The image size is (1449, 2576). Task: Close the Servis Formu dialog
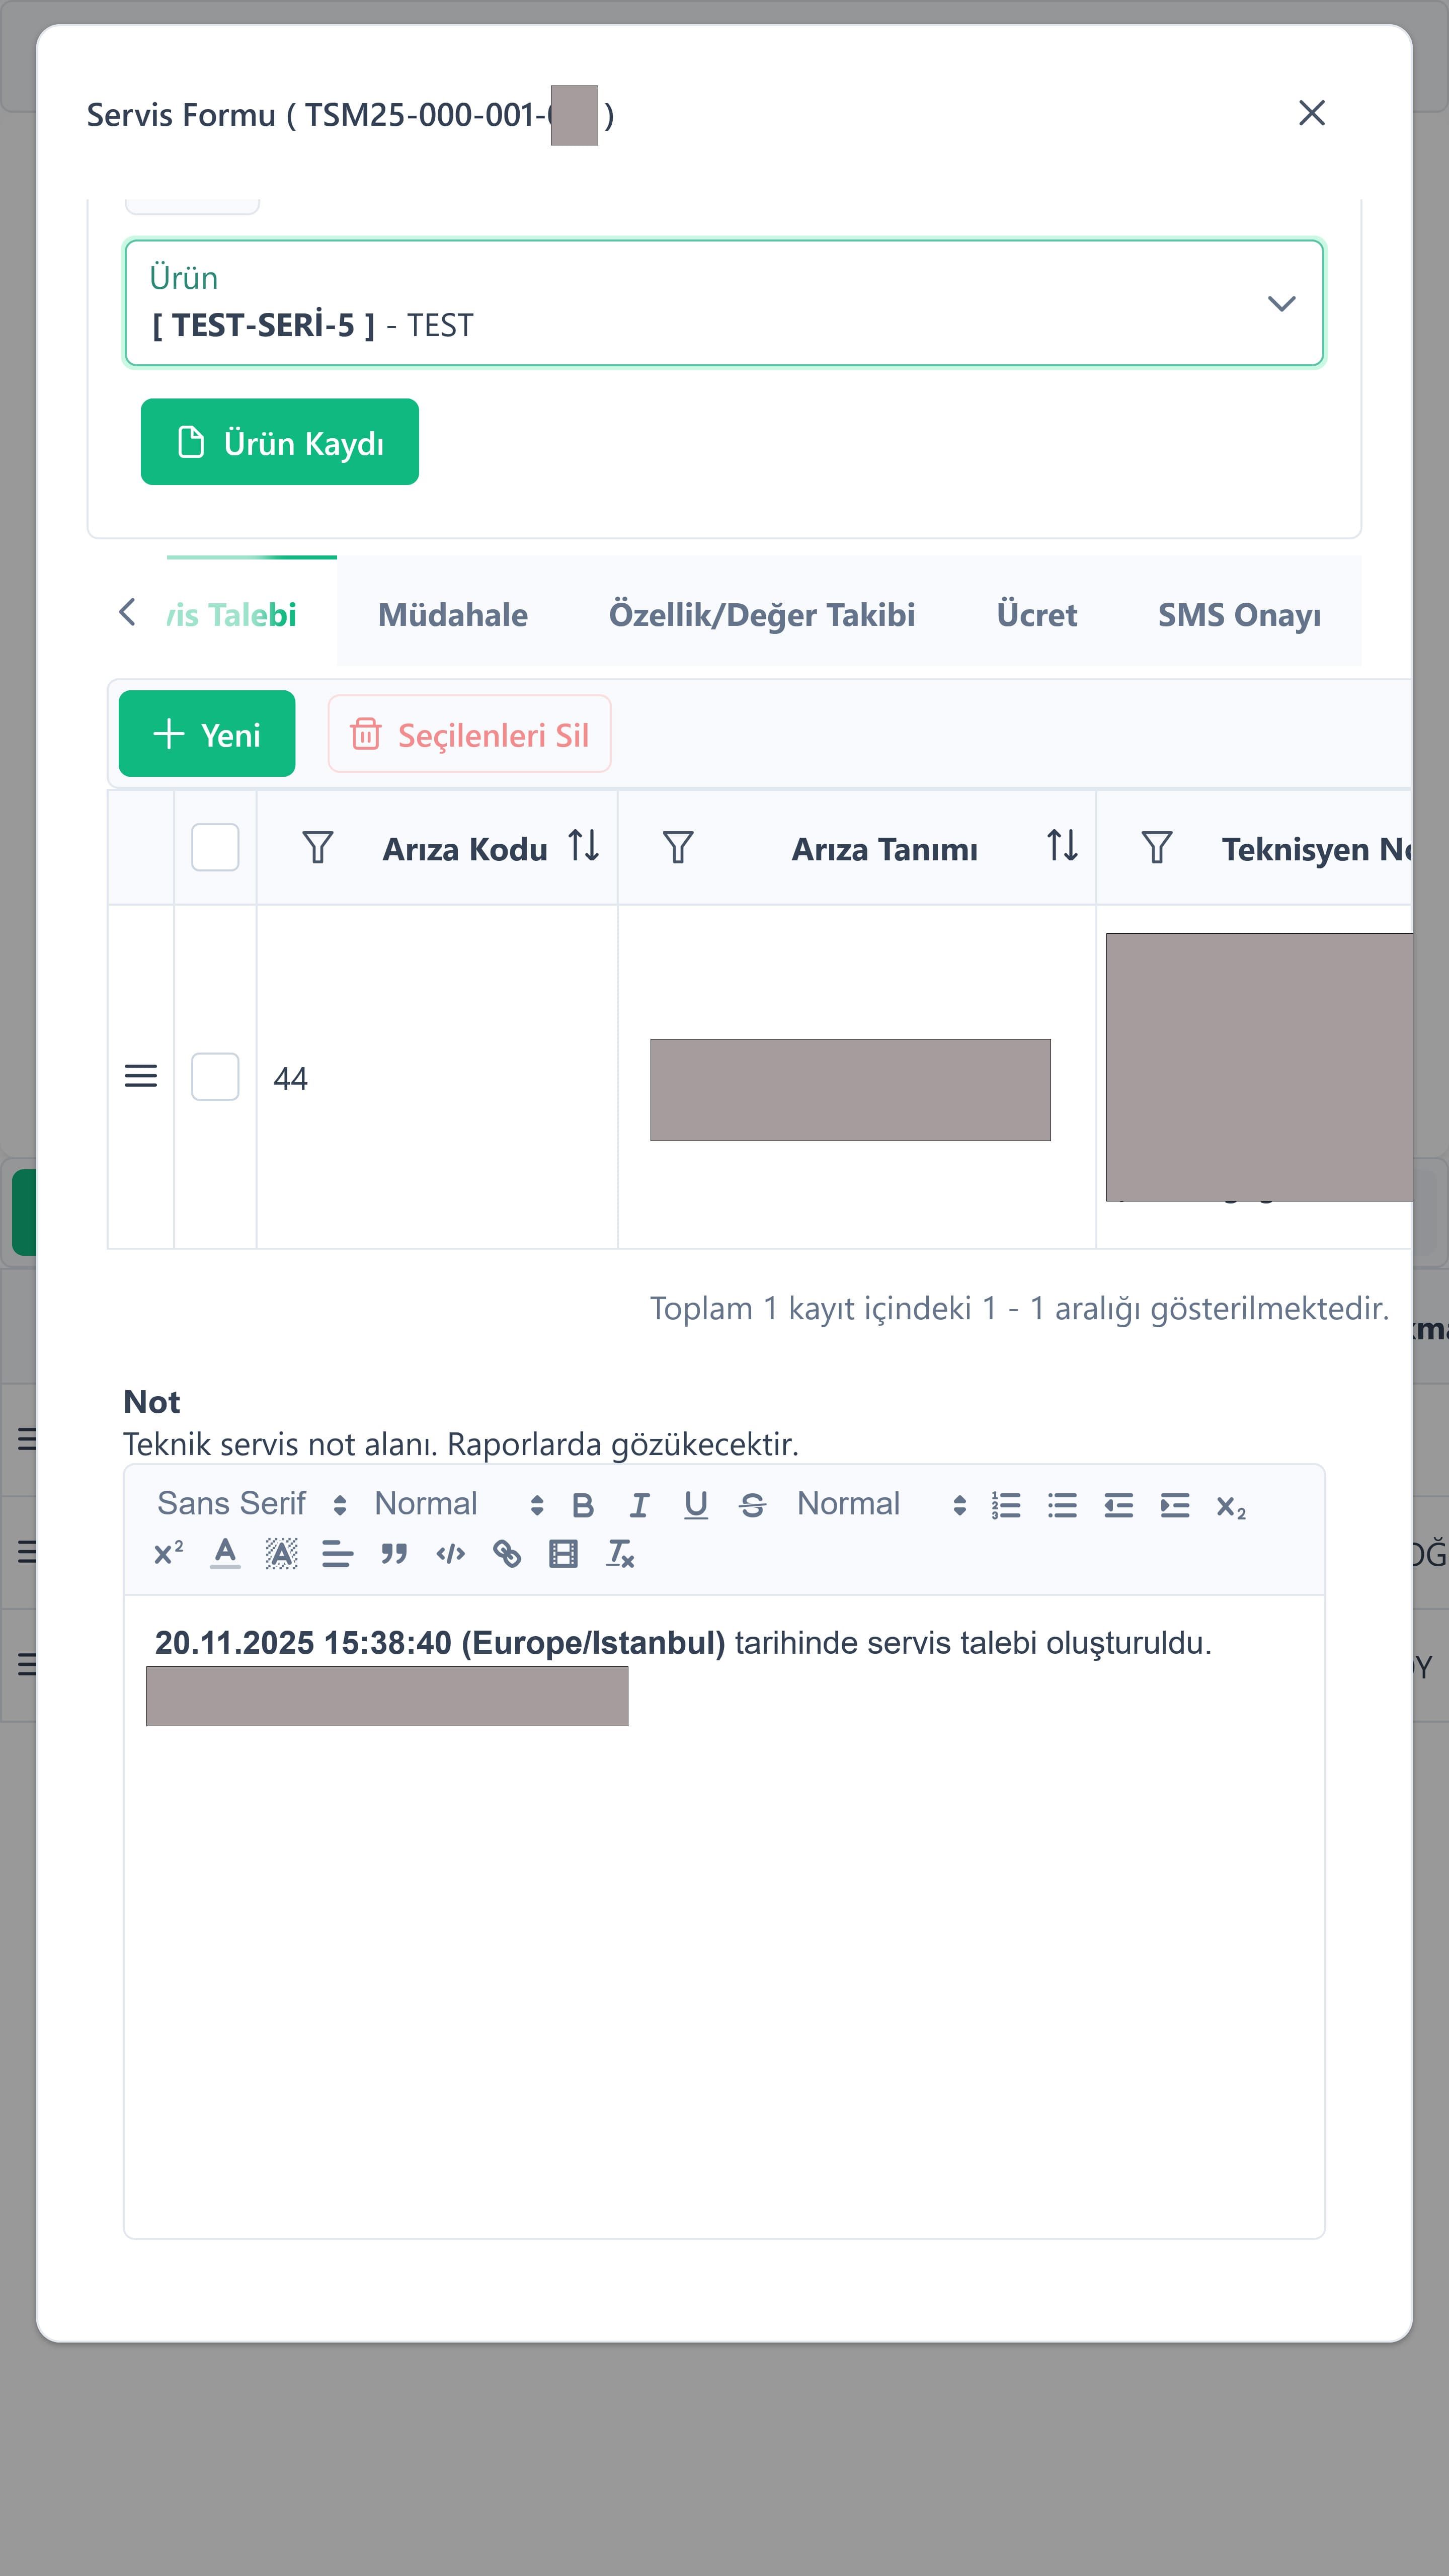tap(1311, 113)
